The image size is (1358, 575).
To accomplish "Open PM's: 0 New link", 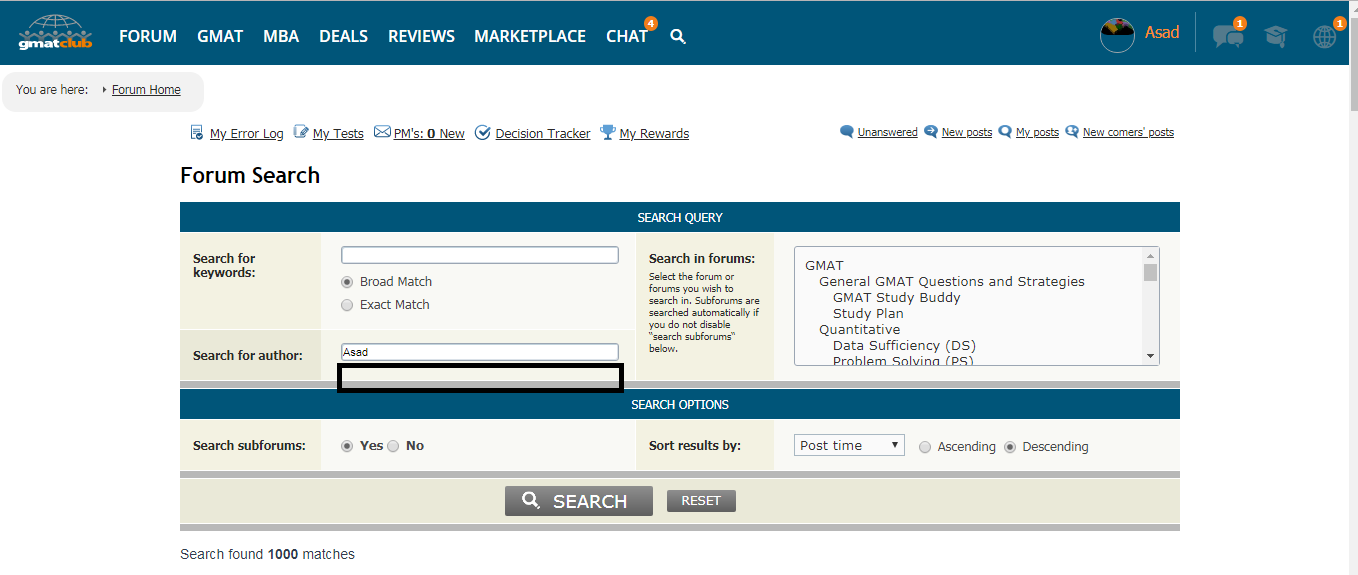I will point(429,134).
